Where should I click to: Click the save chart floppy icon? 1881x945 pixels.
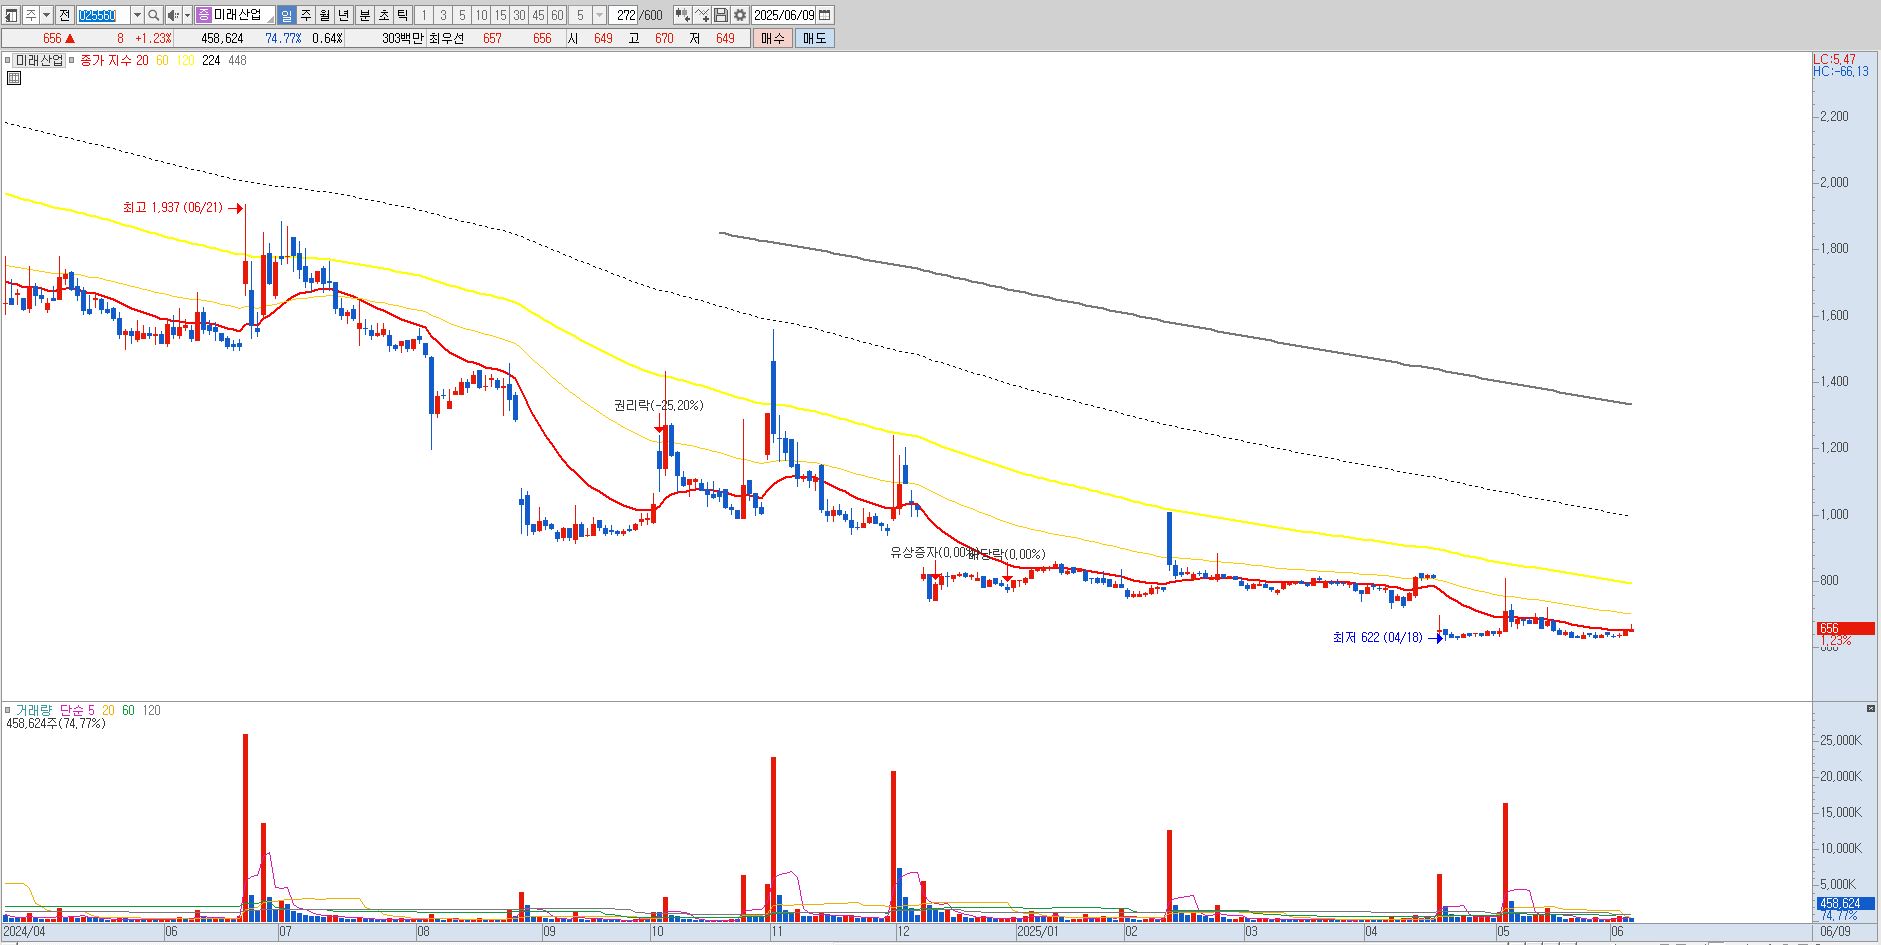720,15
